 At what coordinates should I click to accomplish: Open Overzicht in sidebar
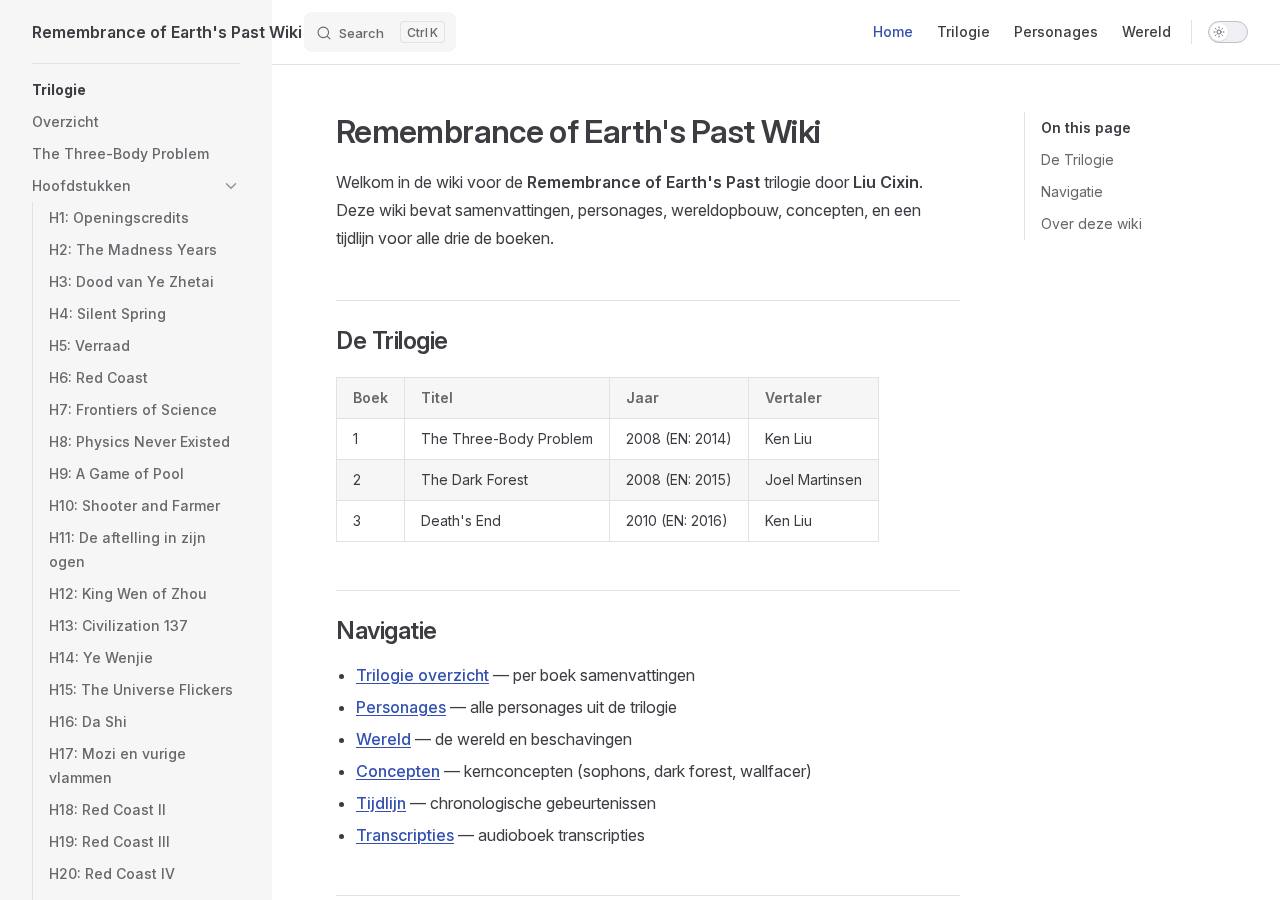[x=65, y=122]
